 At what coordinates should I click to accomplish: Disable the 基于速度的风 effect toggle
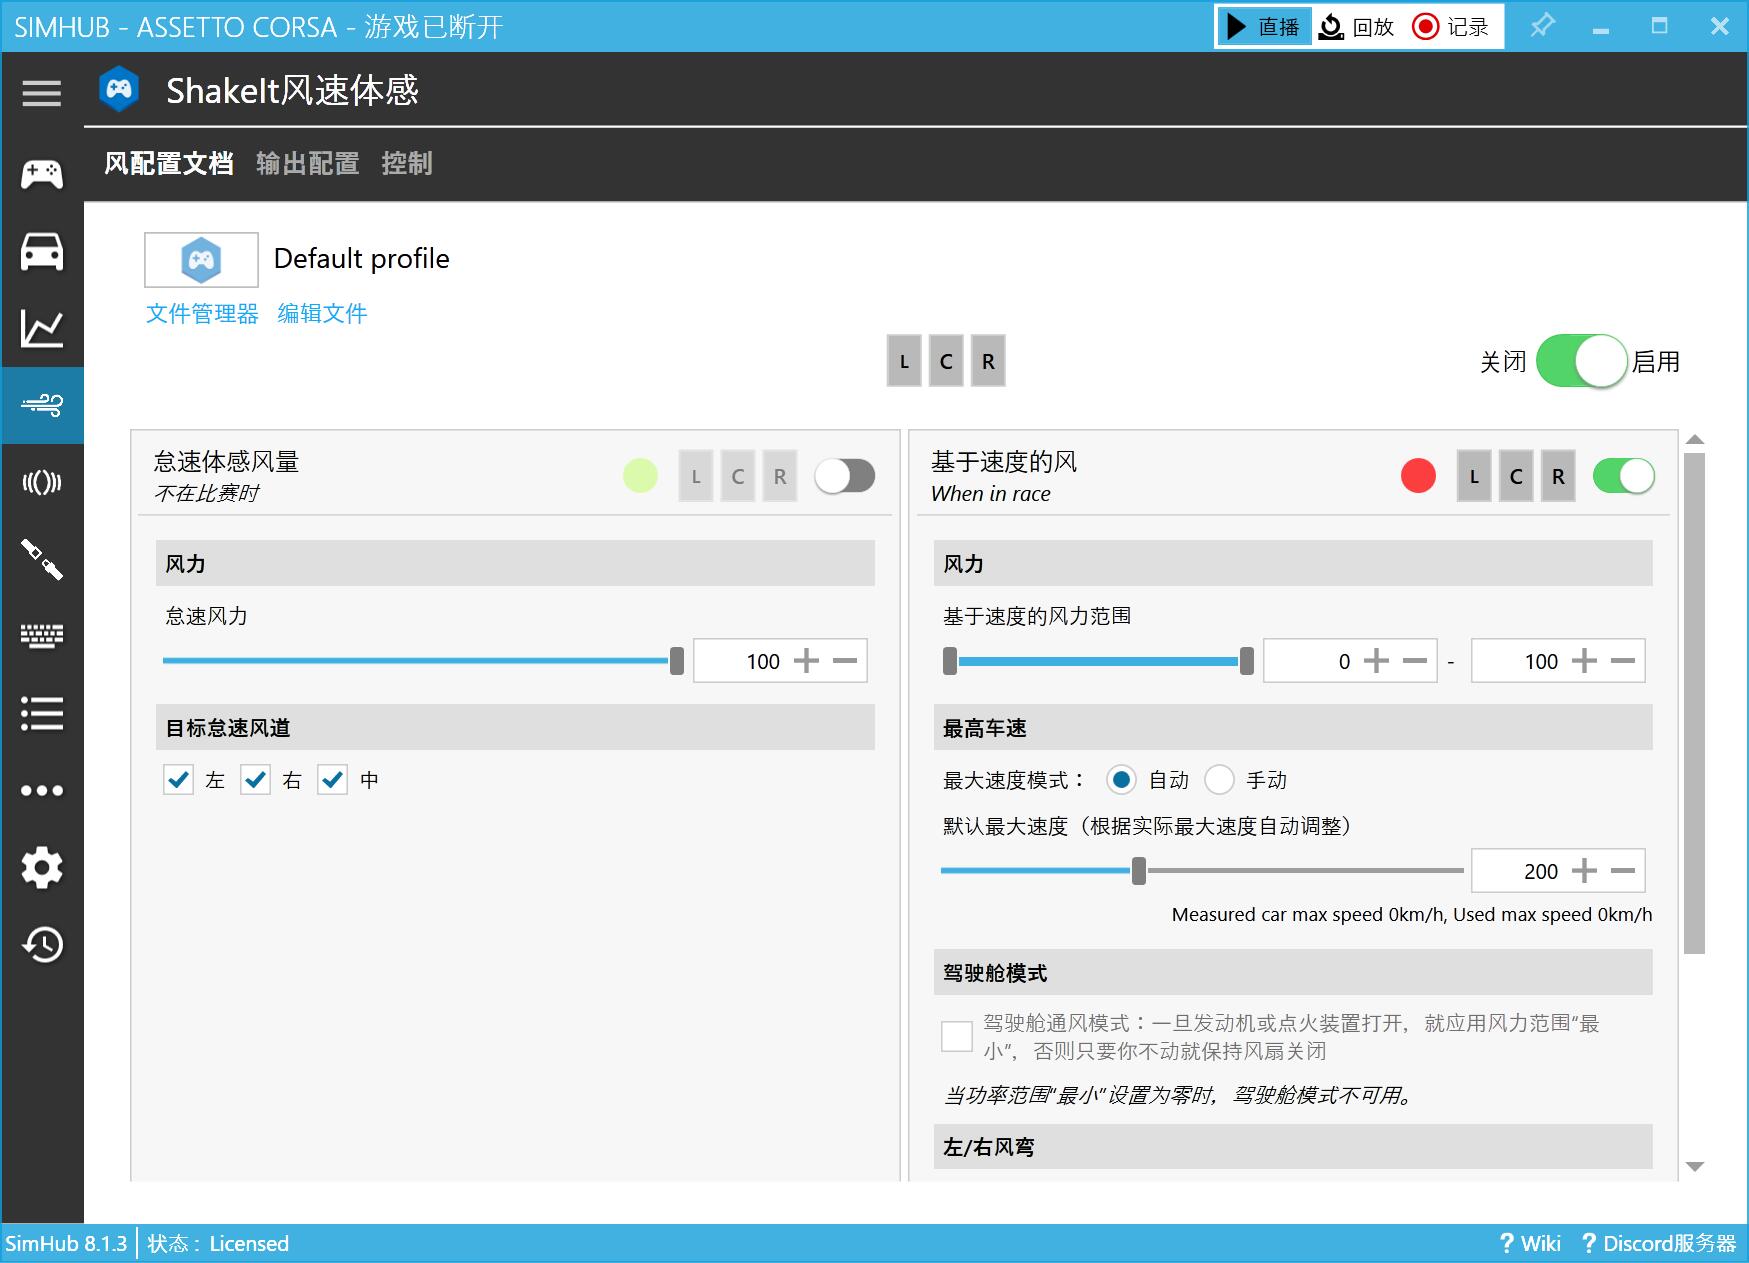[1623, 476]
